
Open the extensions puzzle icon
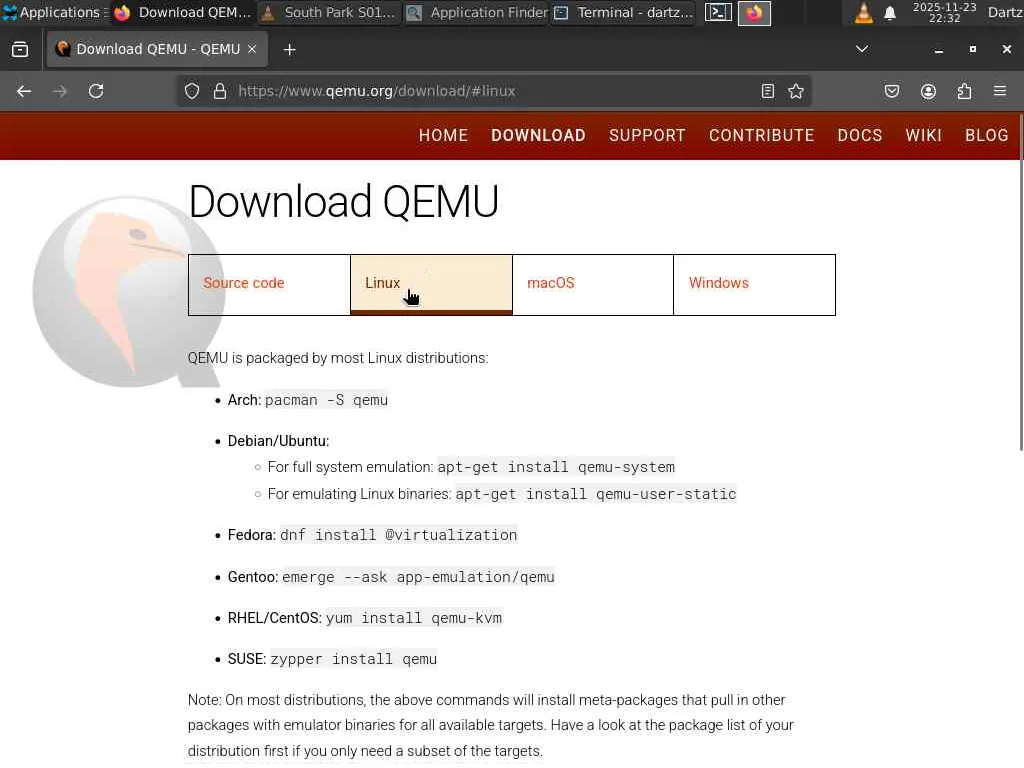[x=964, y=91]
